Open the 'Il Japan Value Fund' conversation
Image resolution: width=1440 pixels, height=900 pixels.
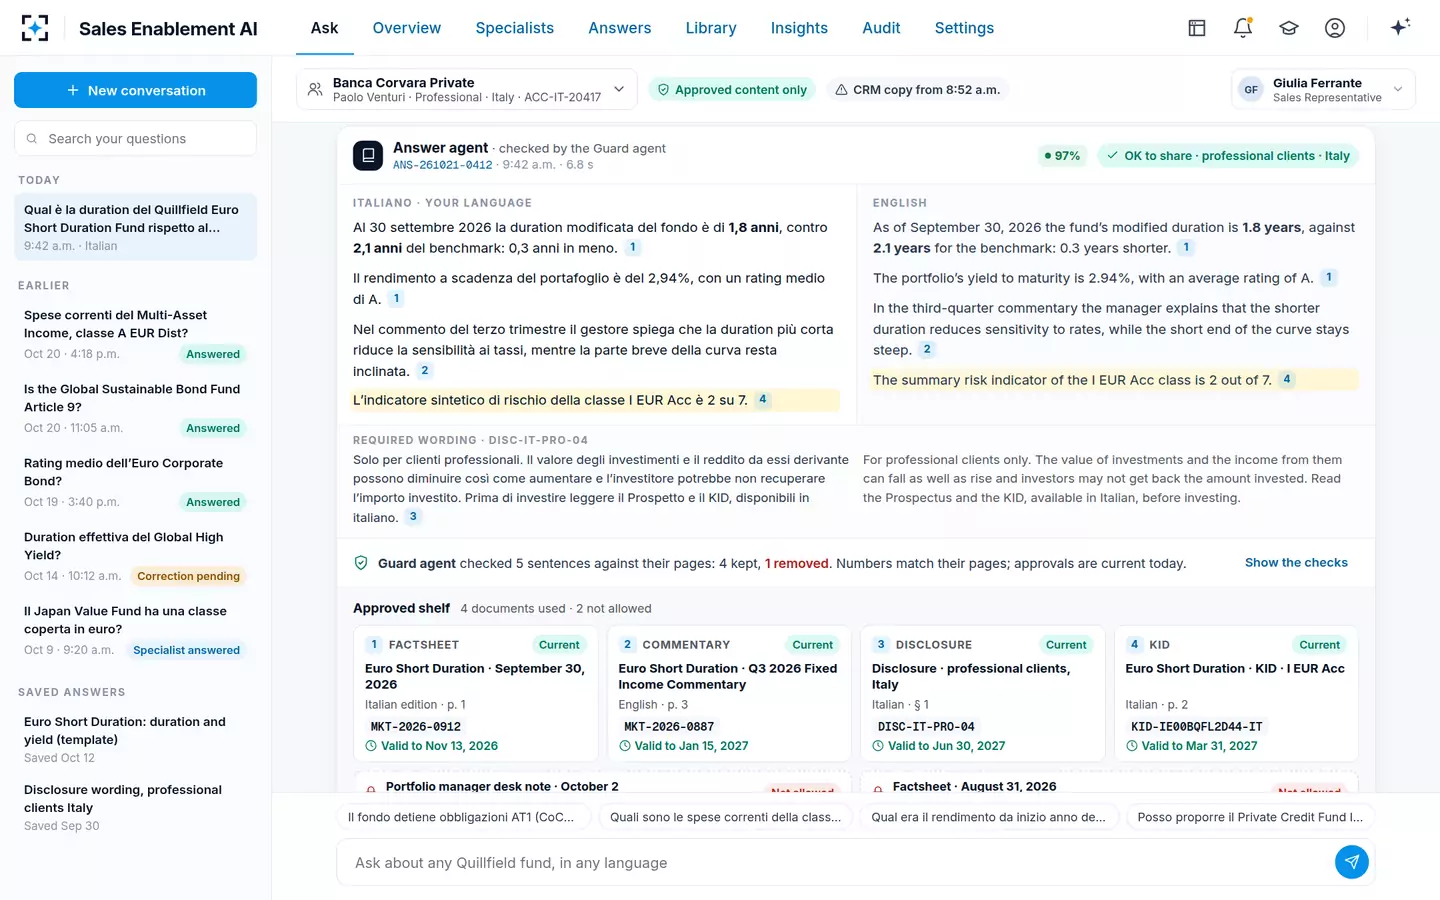coord(135,630)
